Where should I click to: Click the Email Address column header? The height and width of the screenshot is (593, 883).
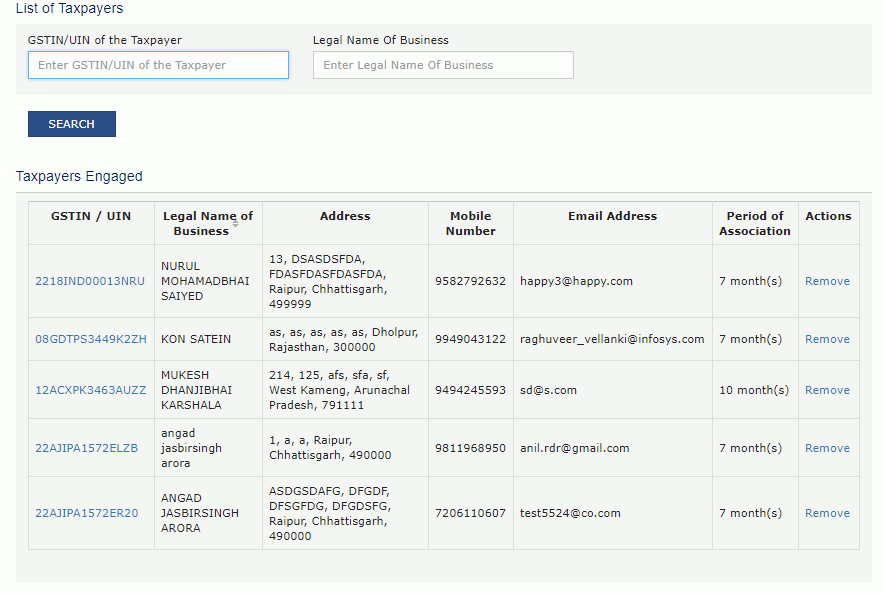(x=612, y=216)
